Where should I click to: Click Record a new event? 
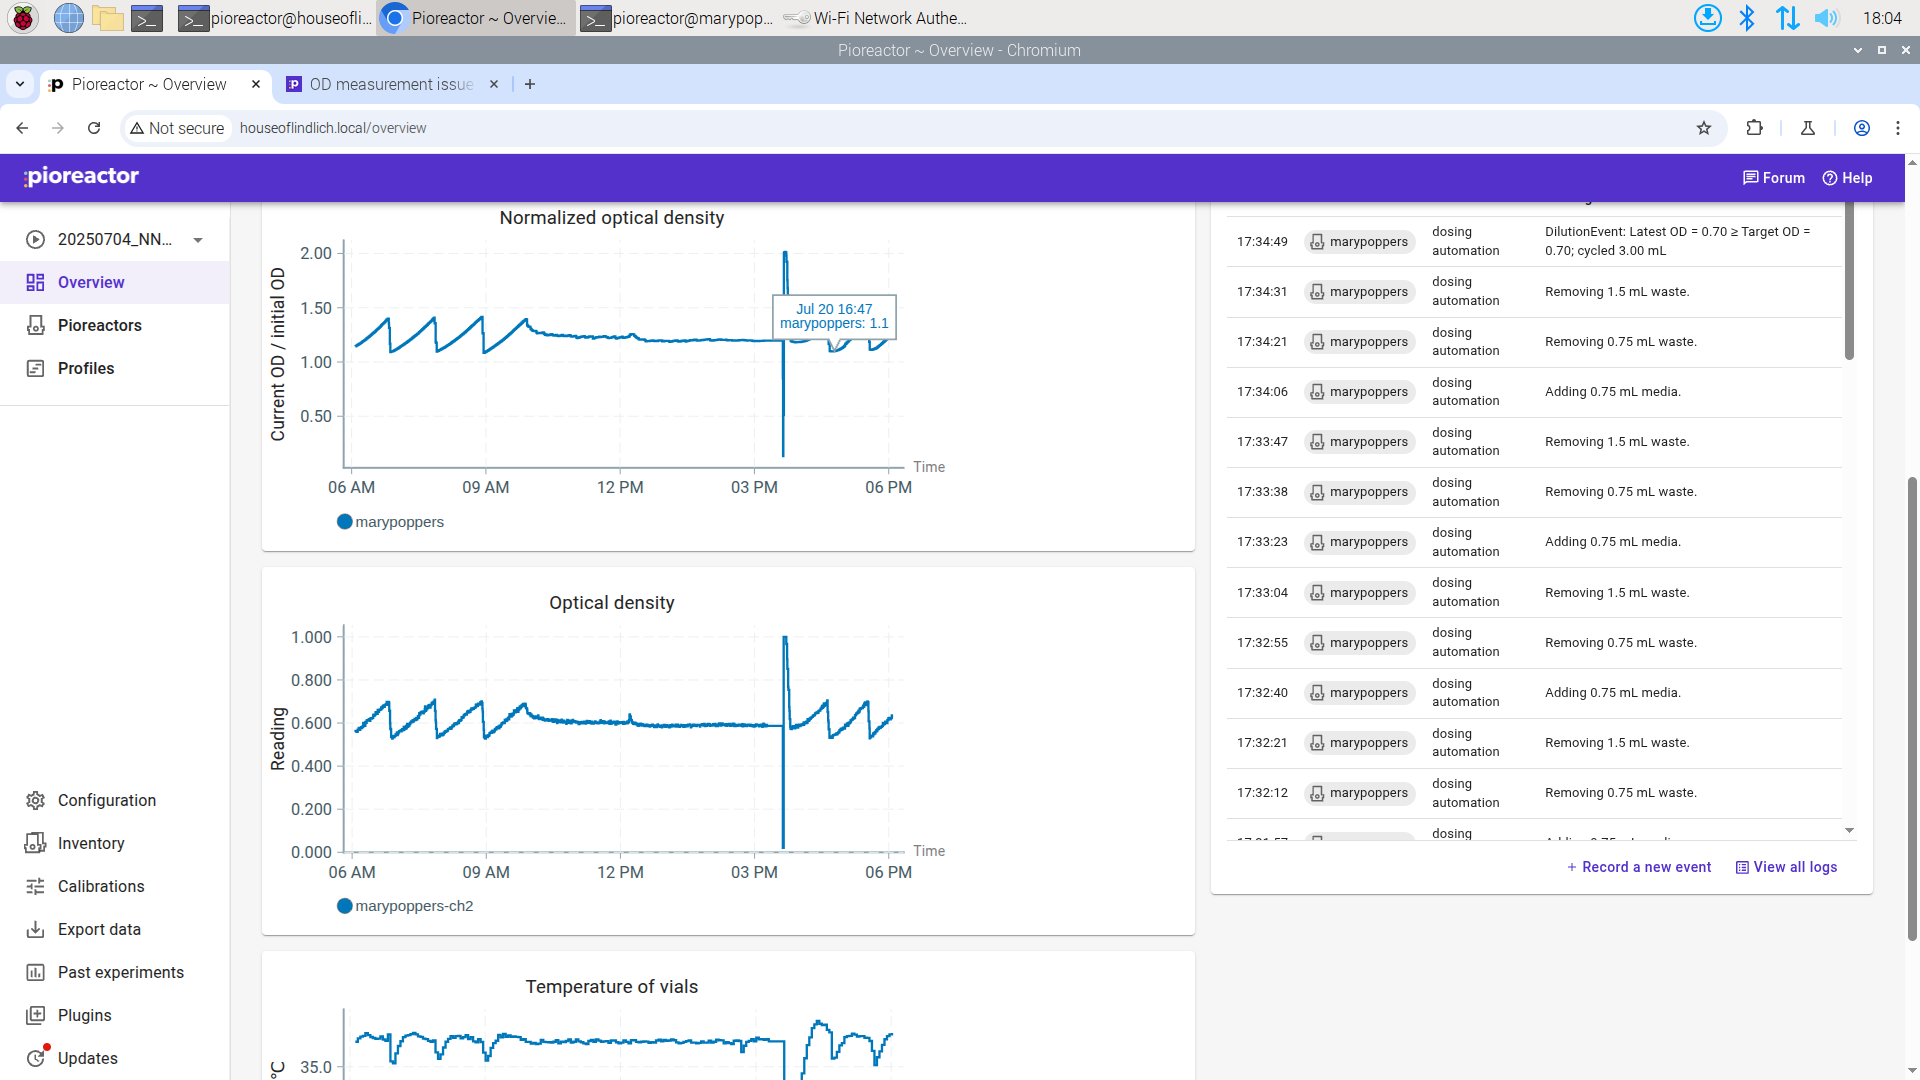coord(1639,867)
